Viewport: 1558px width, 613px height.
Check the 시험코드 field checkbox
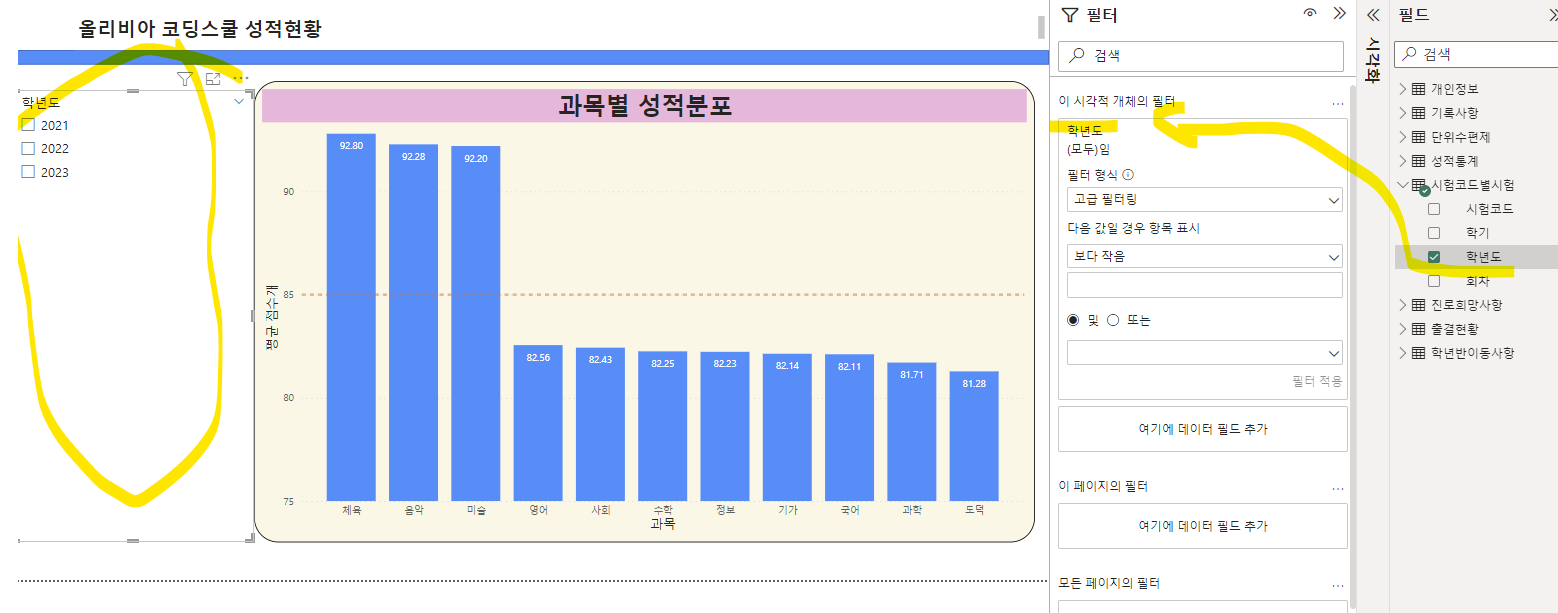pyautogui.click(x=1434, y=209)
